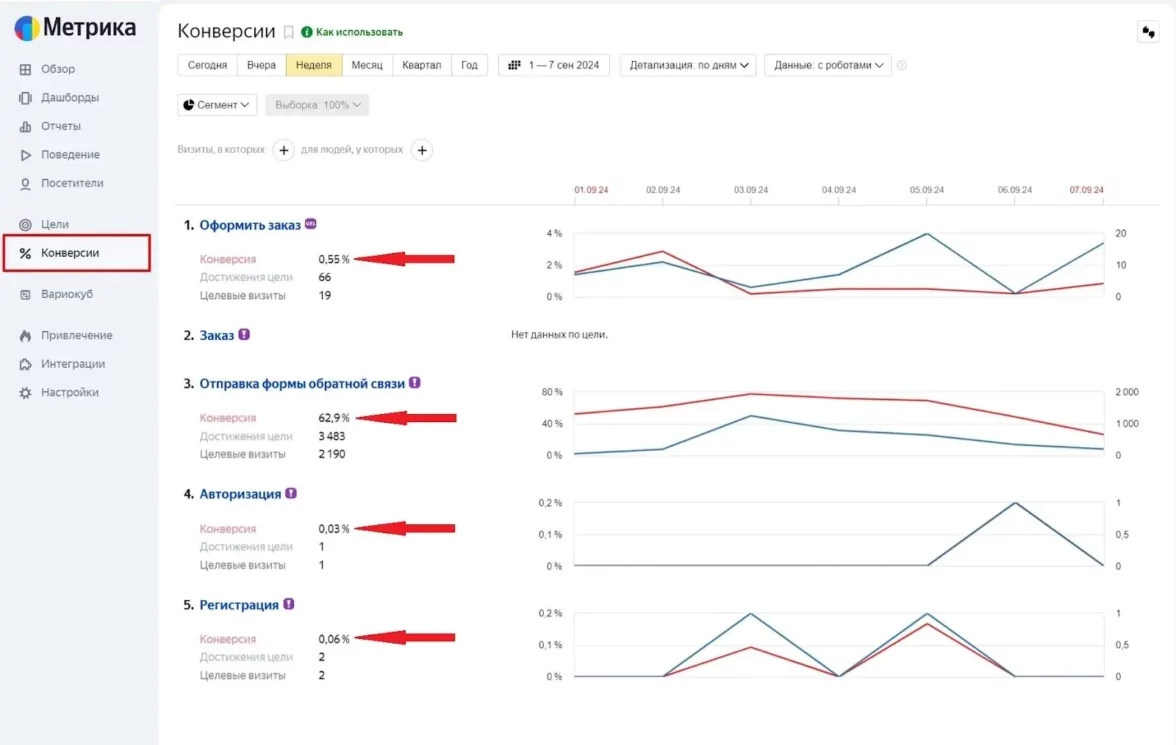Open the date range picker 1—7 сен 2024
The image size is (1176, 745).
[554, 65]
